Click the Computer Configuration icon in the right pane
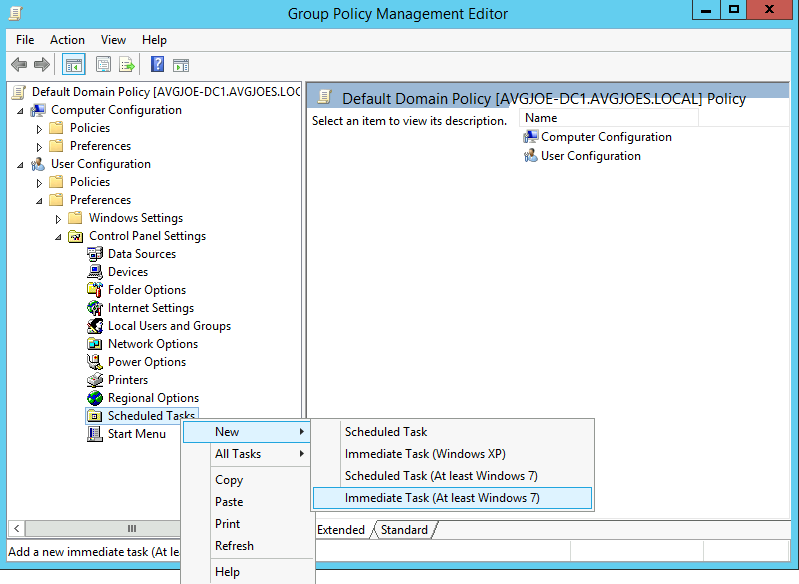The height and width of the screenshot is (584, 799). 530,137
